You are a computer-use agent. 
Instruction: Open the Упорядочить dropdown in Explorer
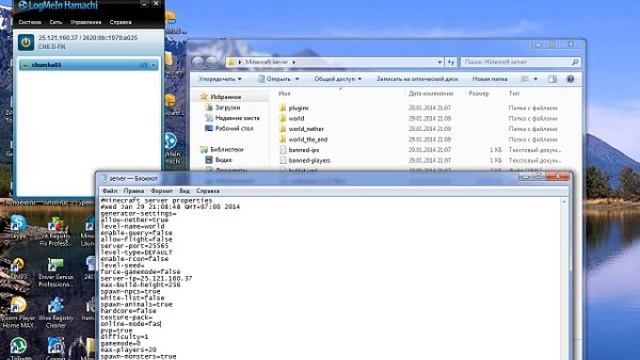coord(220,79)
